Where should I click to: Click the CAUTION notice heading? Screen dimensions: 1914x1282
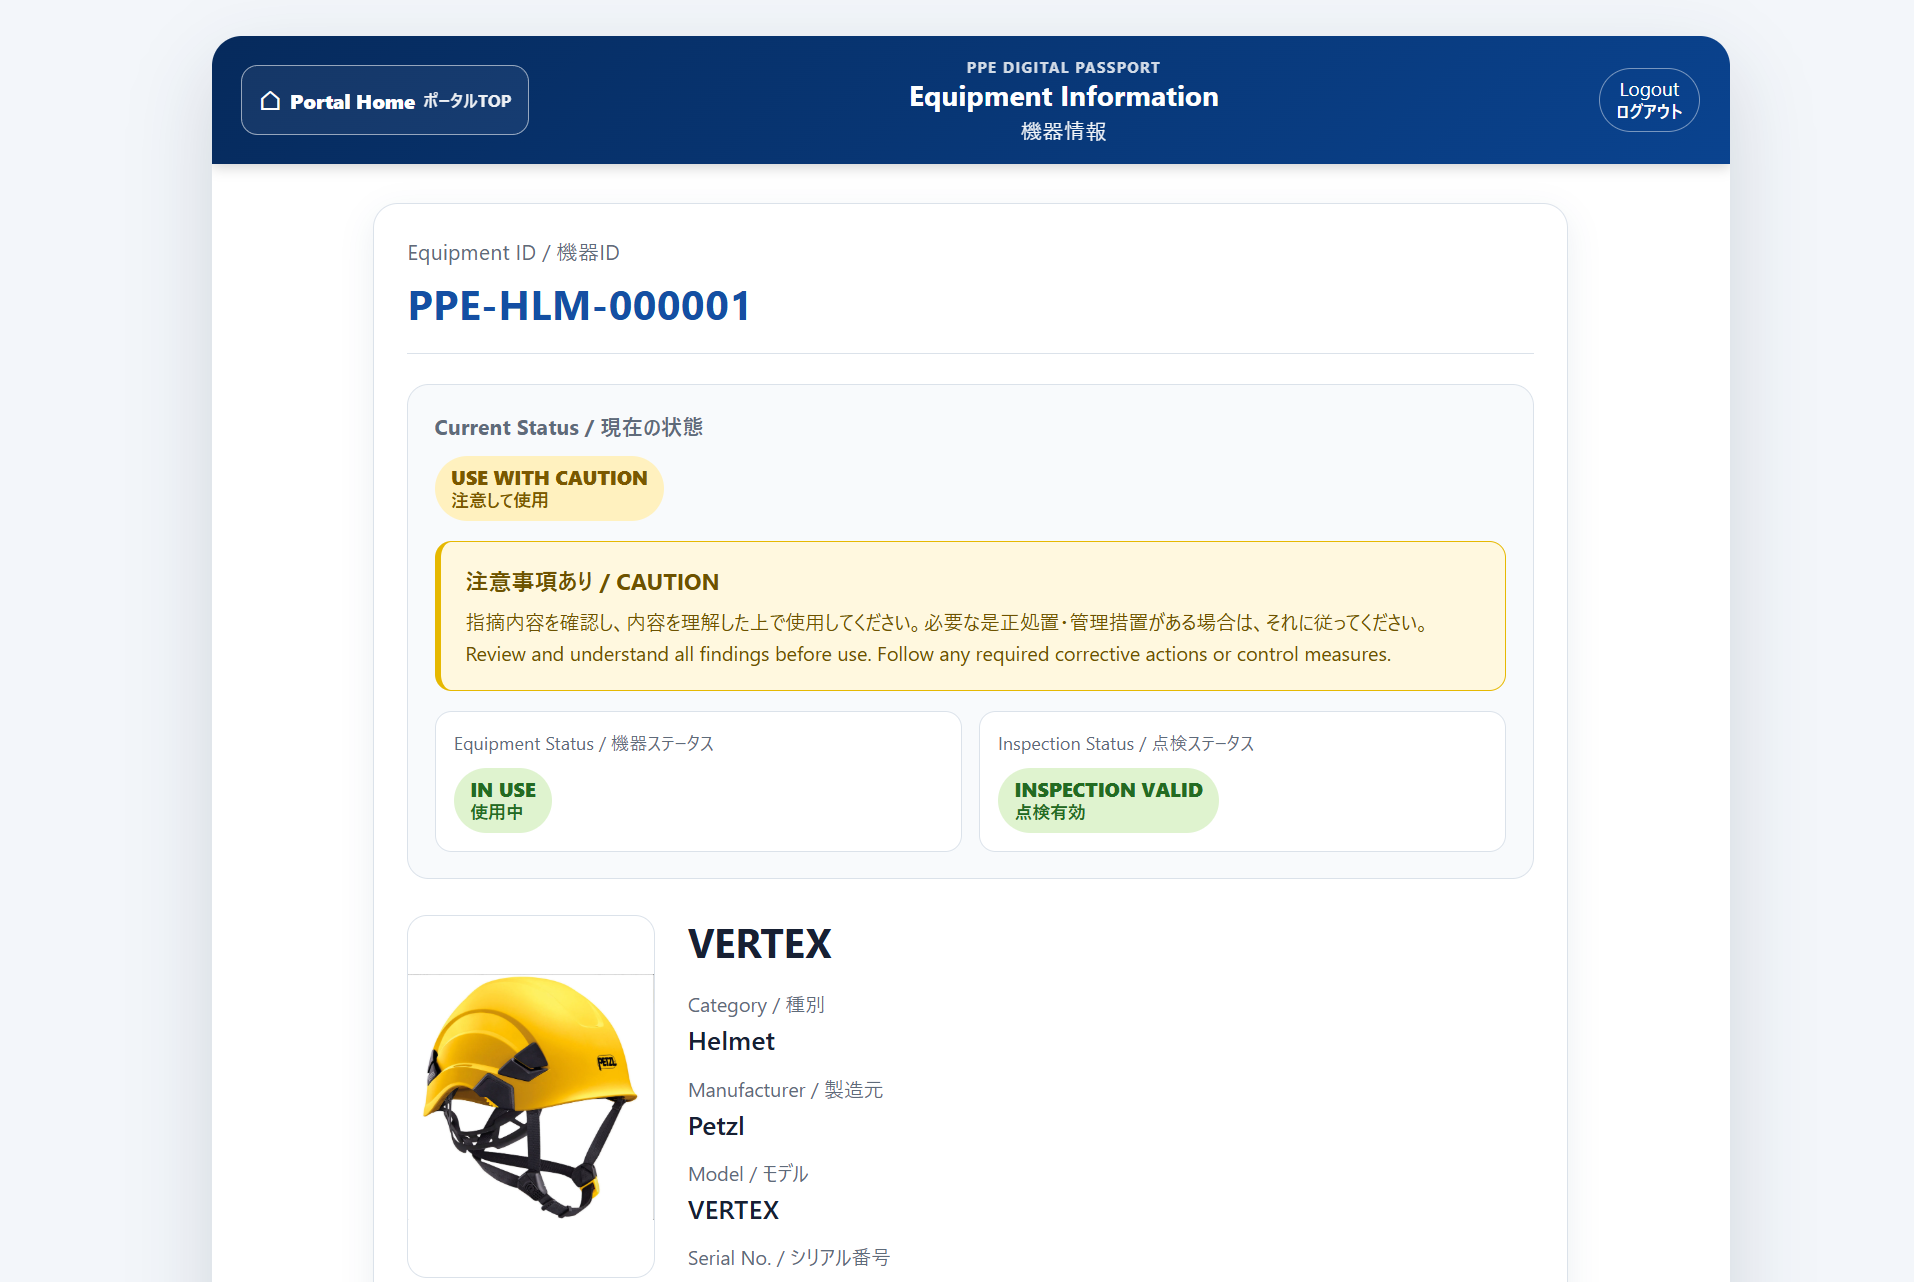coord(592,582)
